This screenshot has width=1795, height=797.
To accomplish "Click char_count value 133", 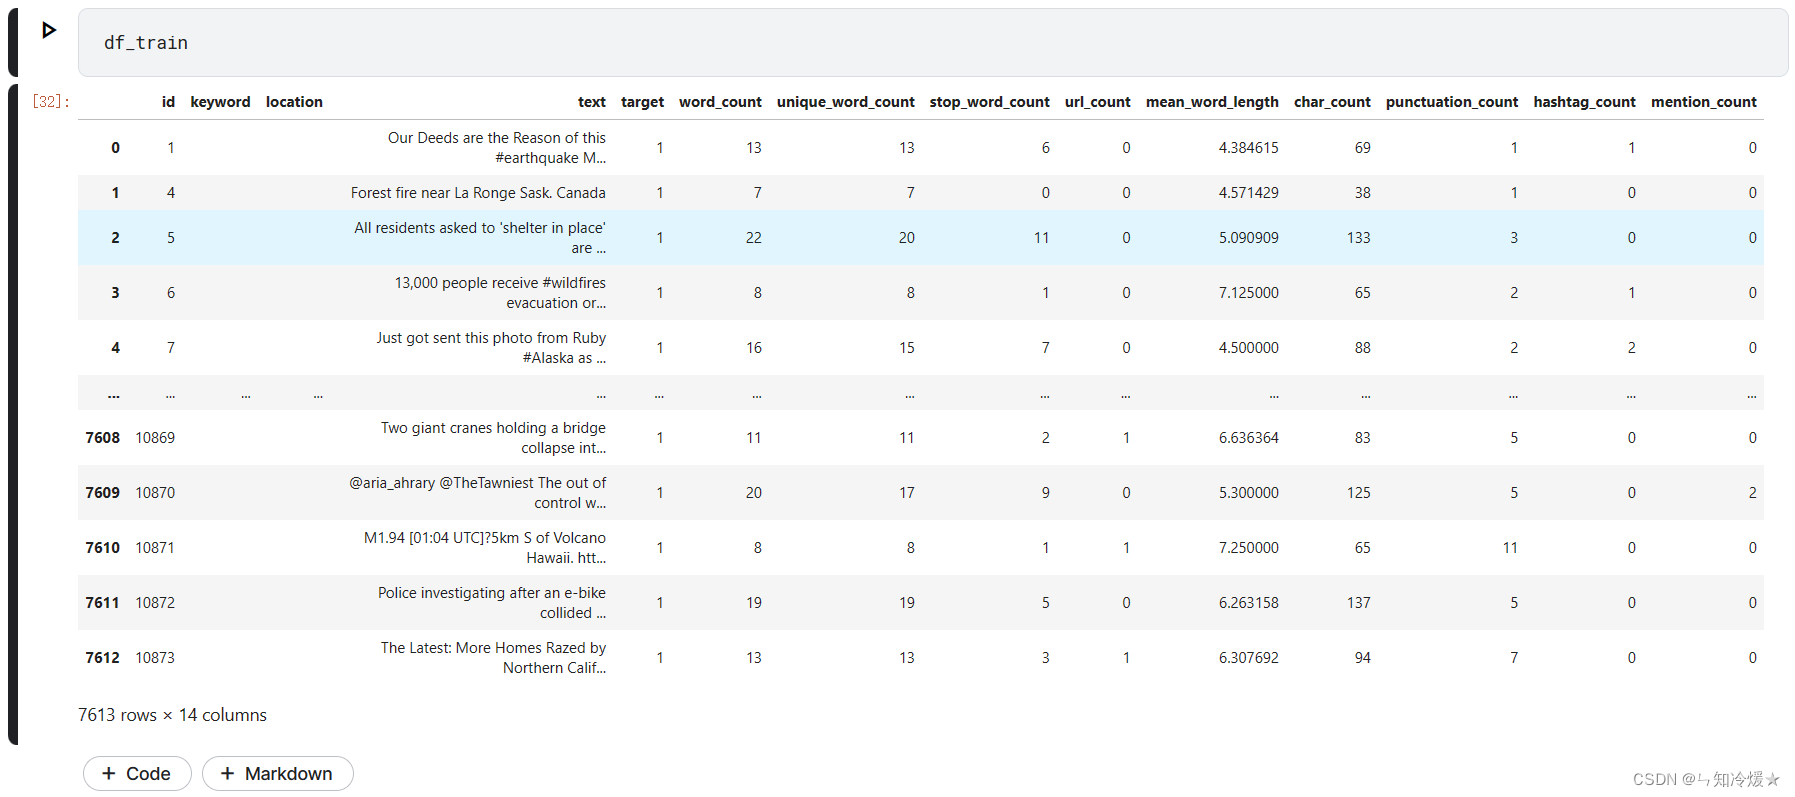I will (x=1358, y=238).
